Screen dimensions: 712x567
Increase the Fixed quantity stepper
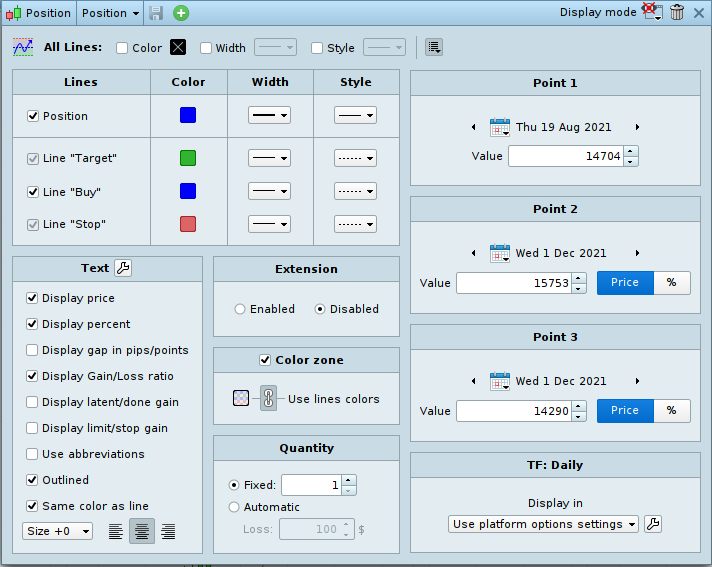point(348,480)
